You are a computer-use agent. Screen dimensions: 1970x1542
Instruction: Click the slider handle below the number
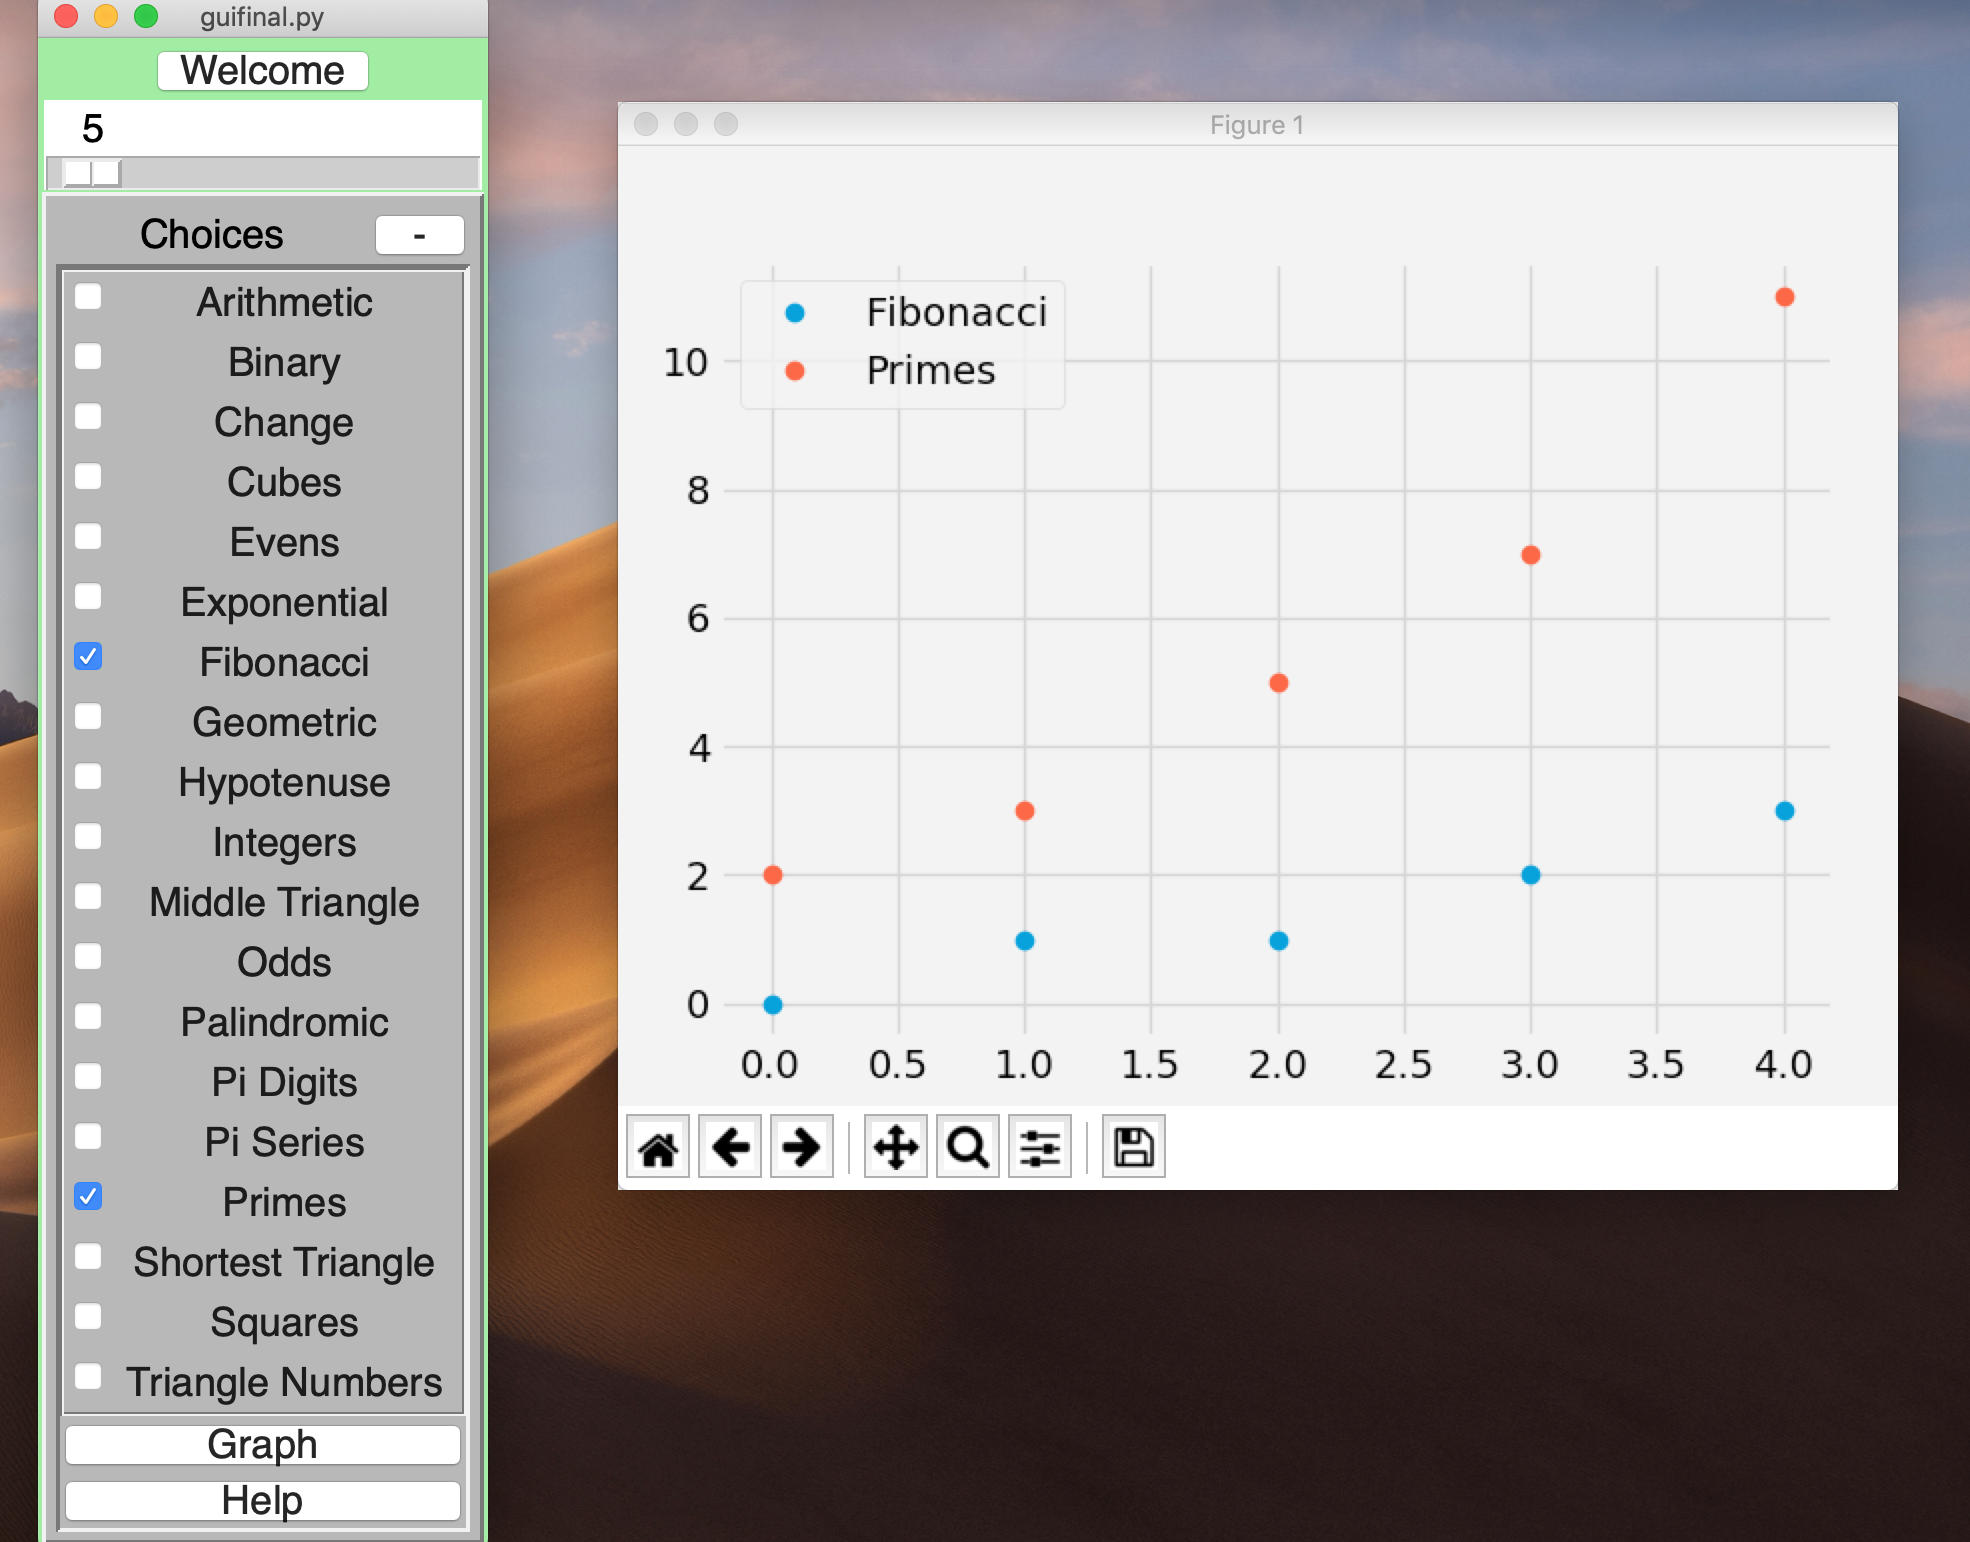pos(92,173)
